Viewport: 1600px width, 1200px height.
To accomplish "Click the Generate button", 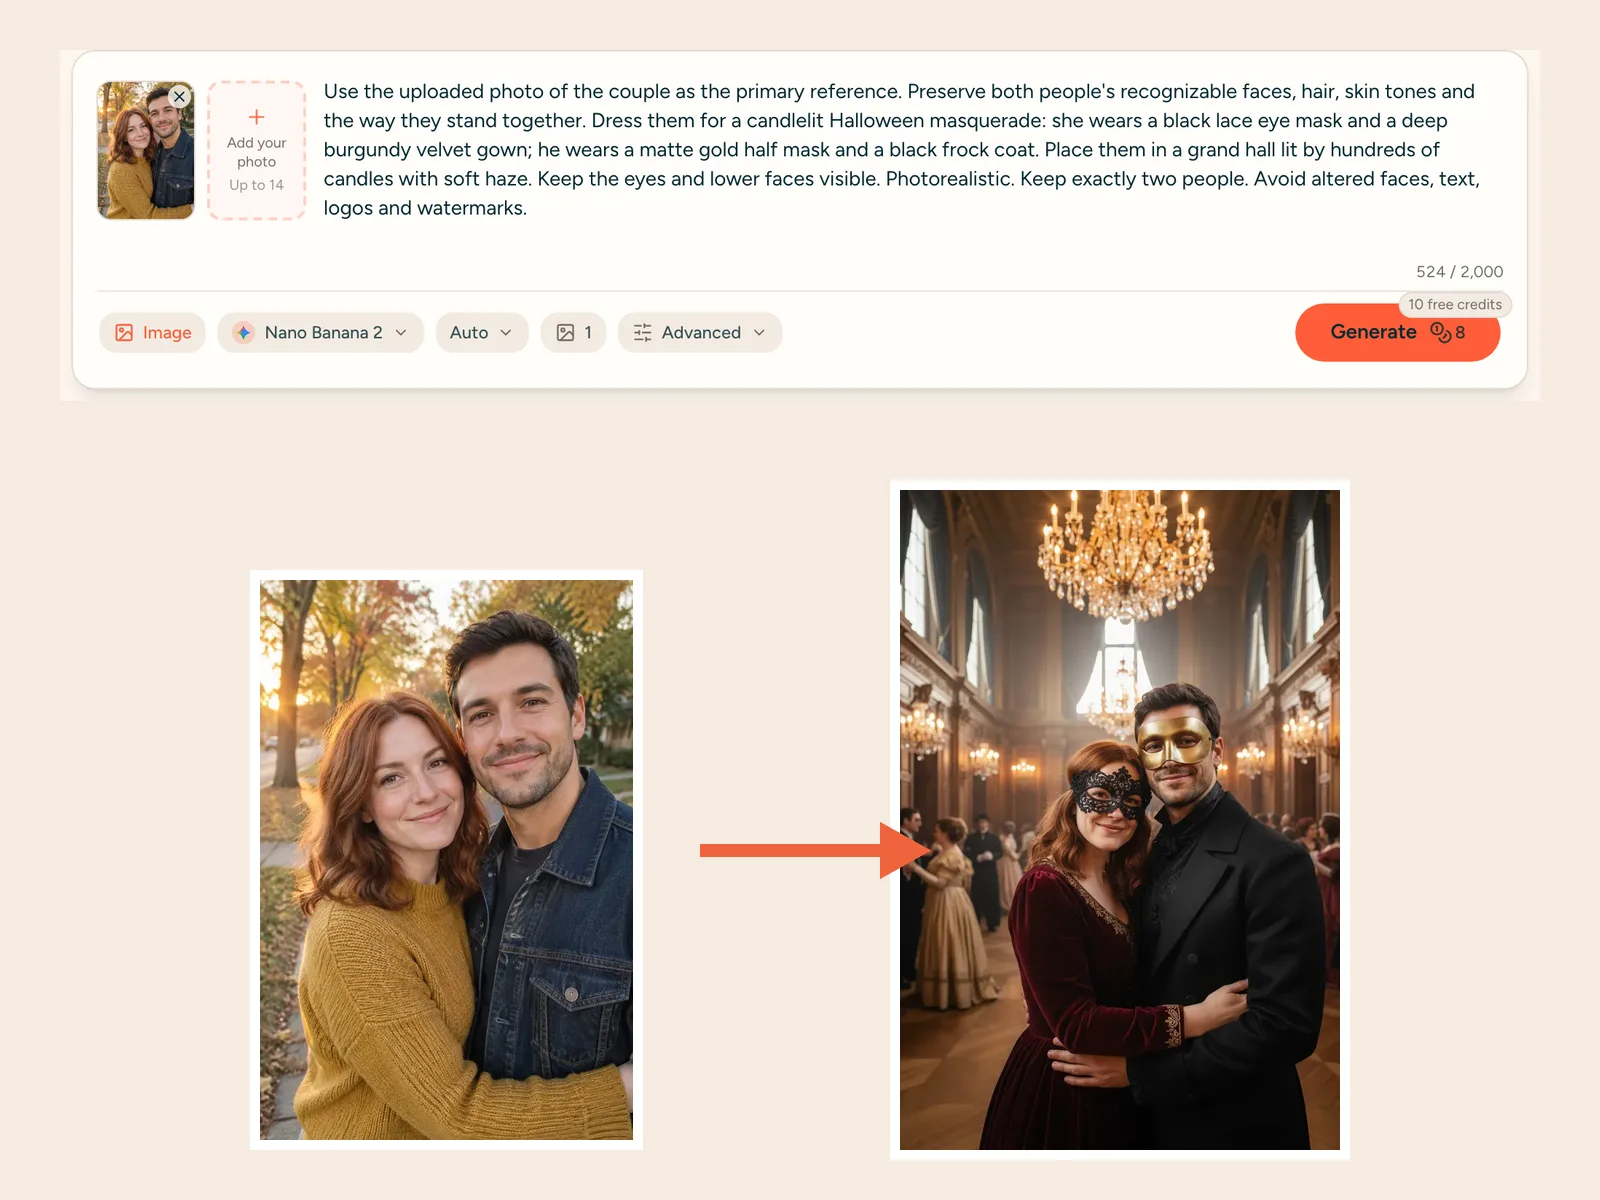I will pyautogui.click(x=1397, y=333).
